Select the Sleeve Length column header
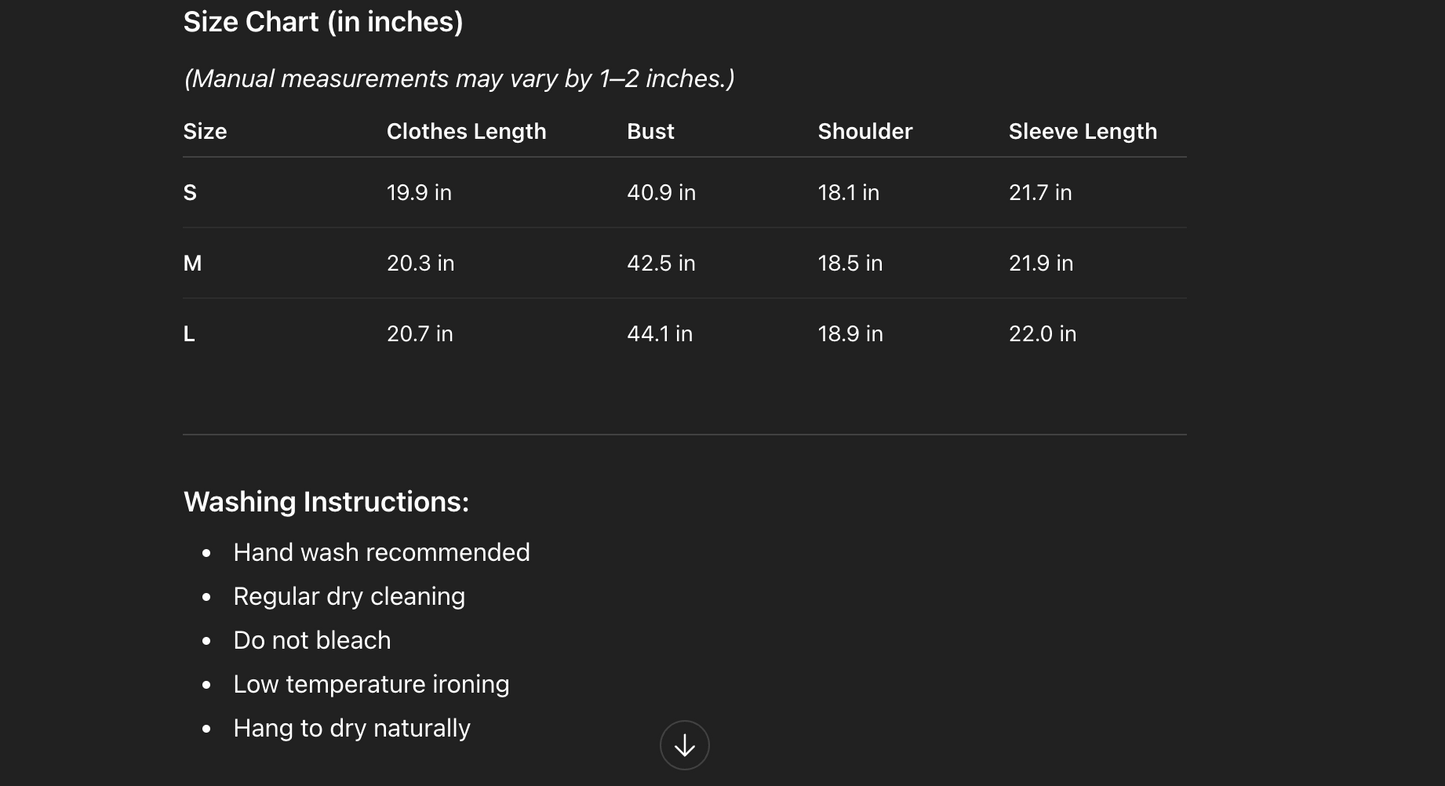Viewport: 1445px width, 786px height. click(1082, 132)
